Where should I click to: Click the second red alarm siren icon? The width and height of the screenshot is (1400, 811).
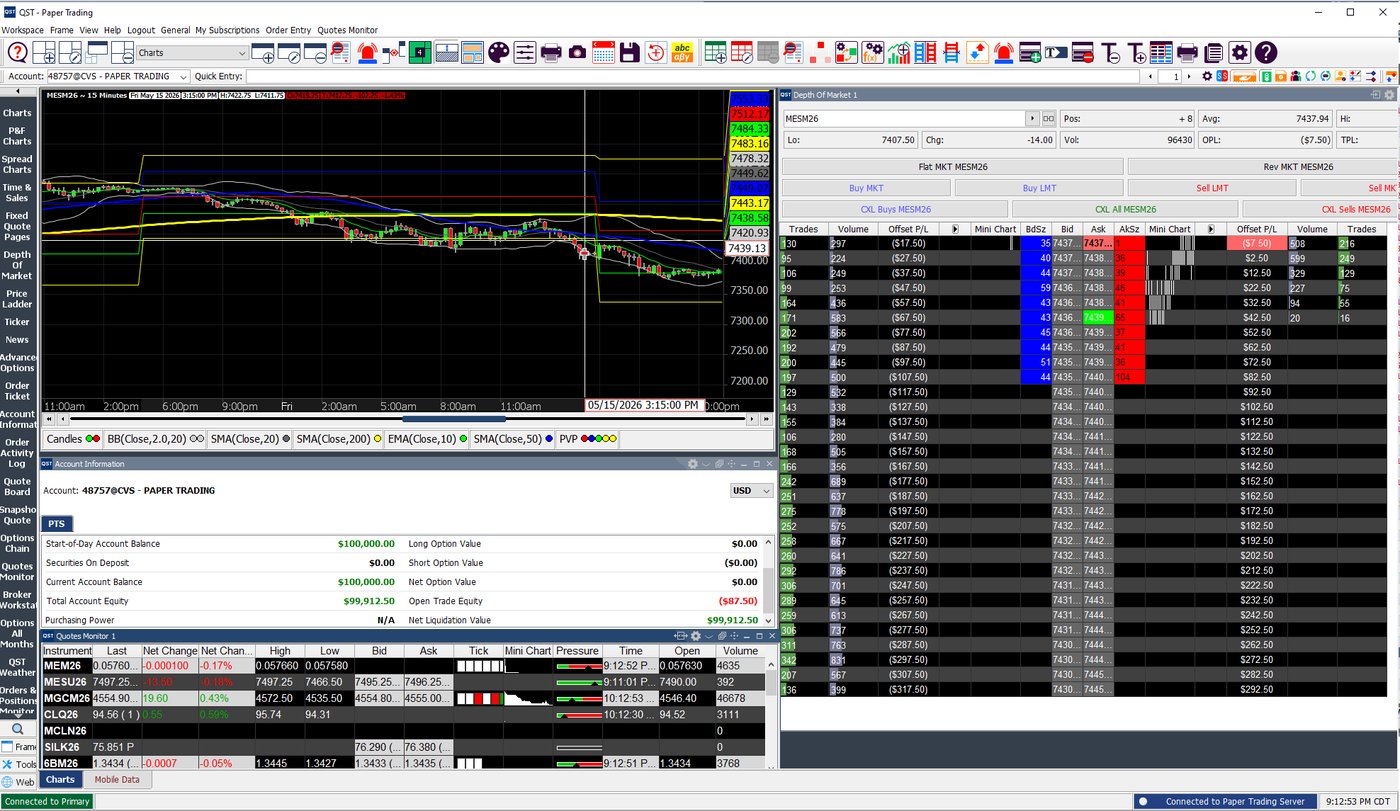pyautogui.click(x=1003, y=52)
